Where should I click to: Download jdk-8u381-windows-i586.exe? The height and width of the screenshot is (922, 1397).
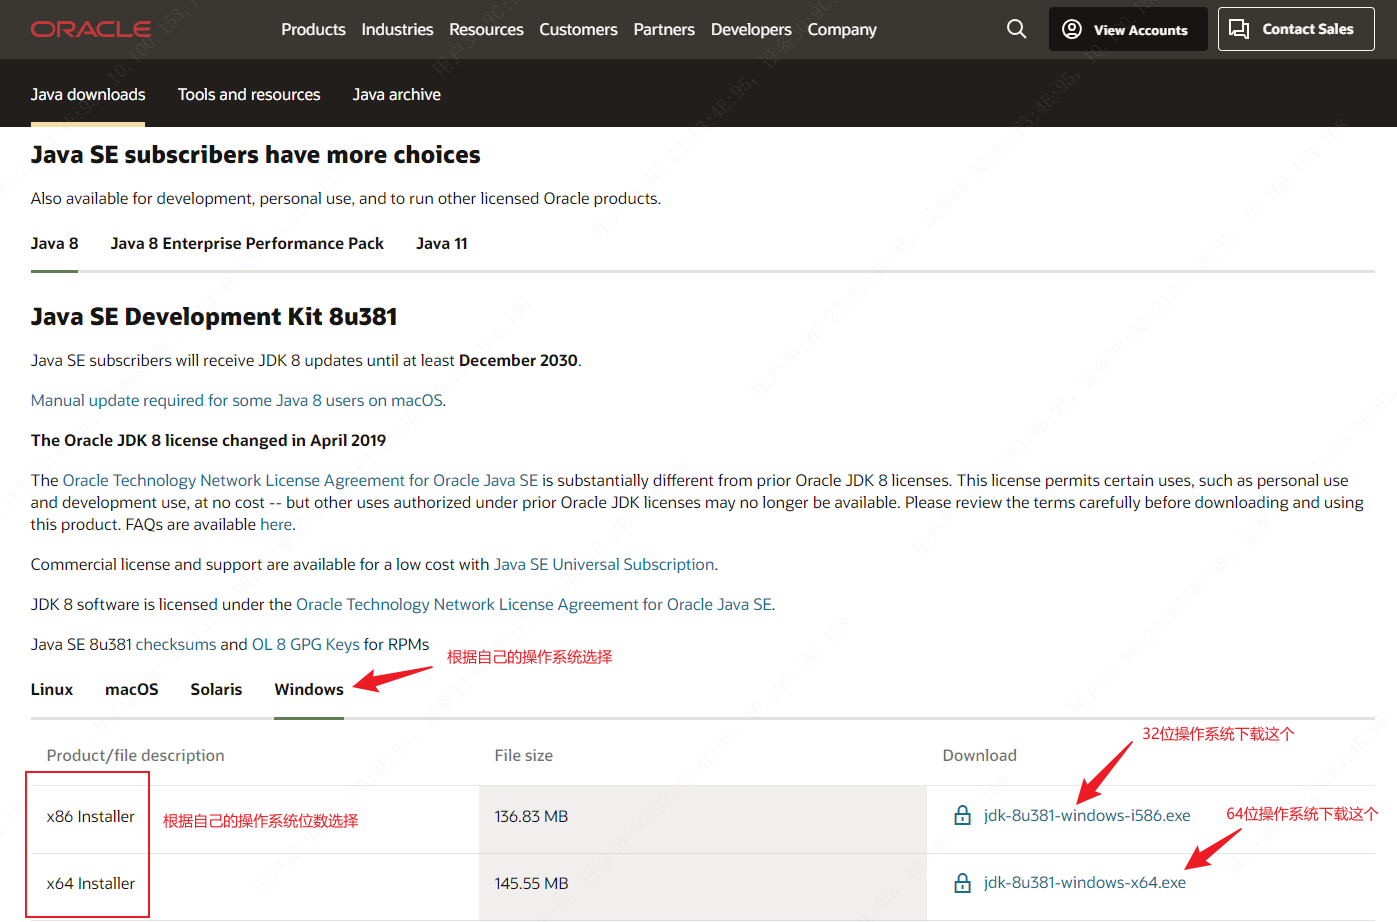click(1087, 815)
